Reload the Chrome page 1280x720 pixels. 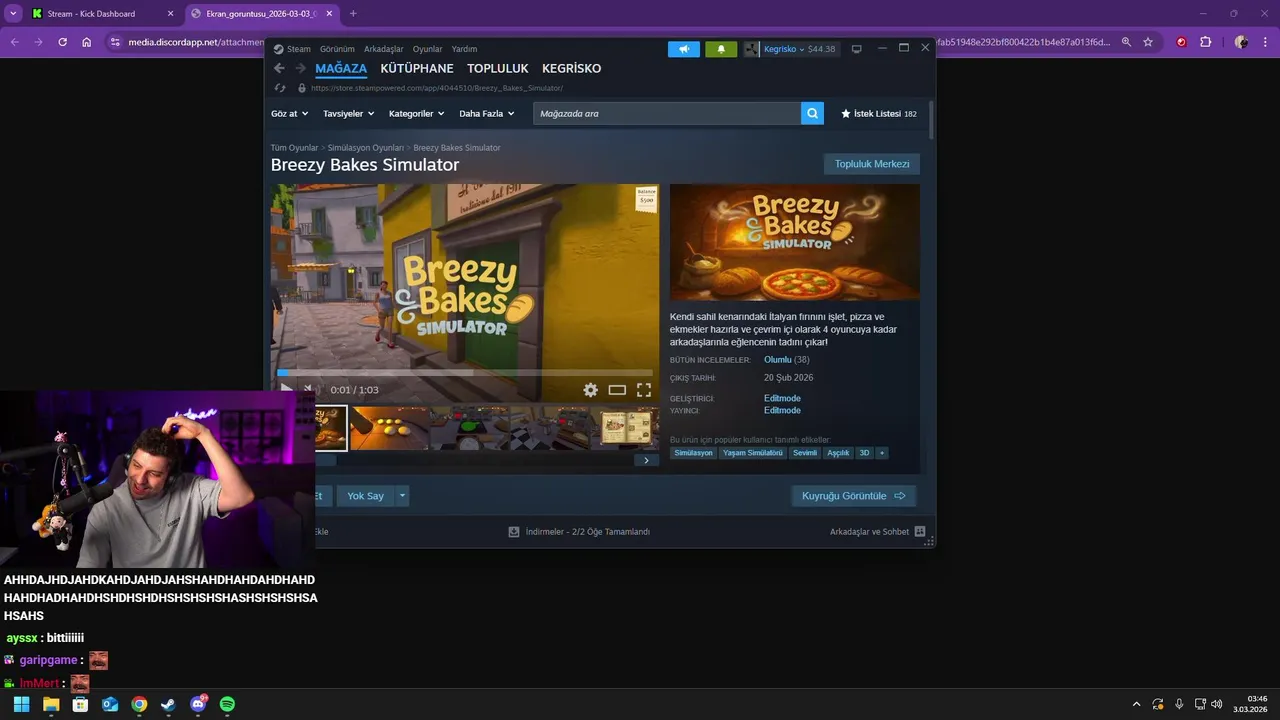62,42
